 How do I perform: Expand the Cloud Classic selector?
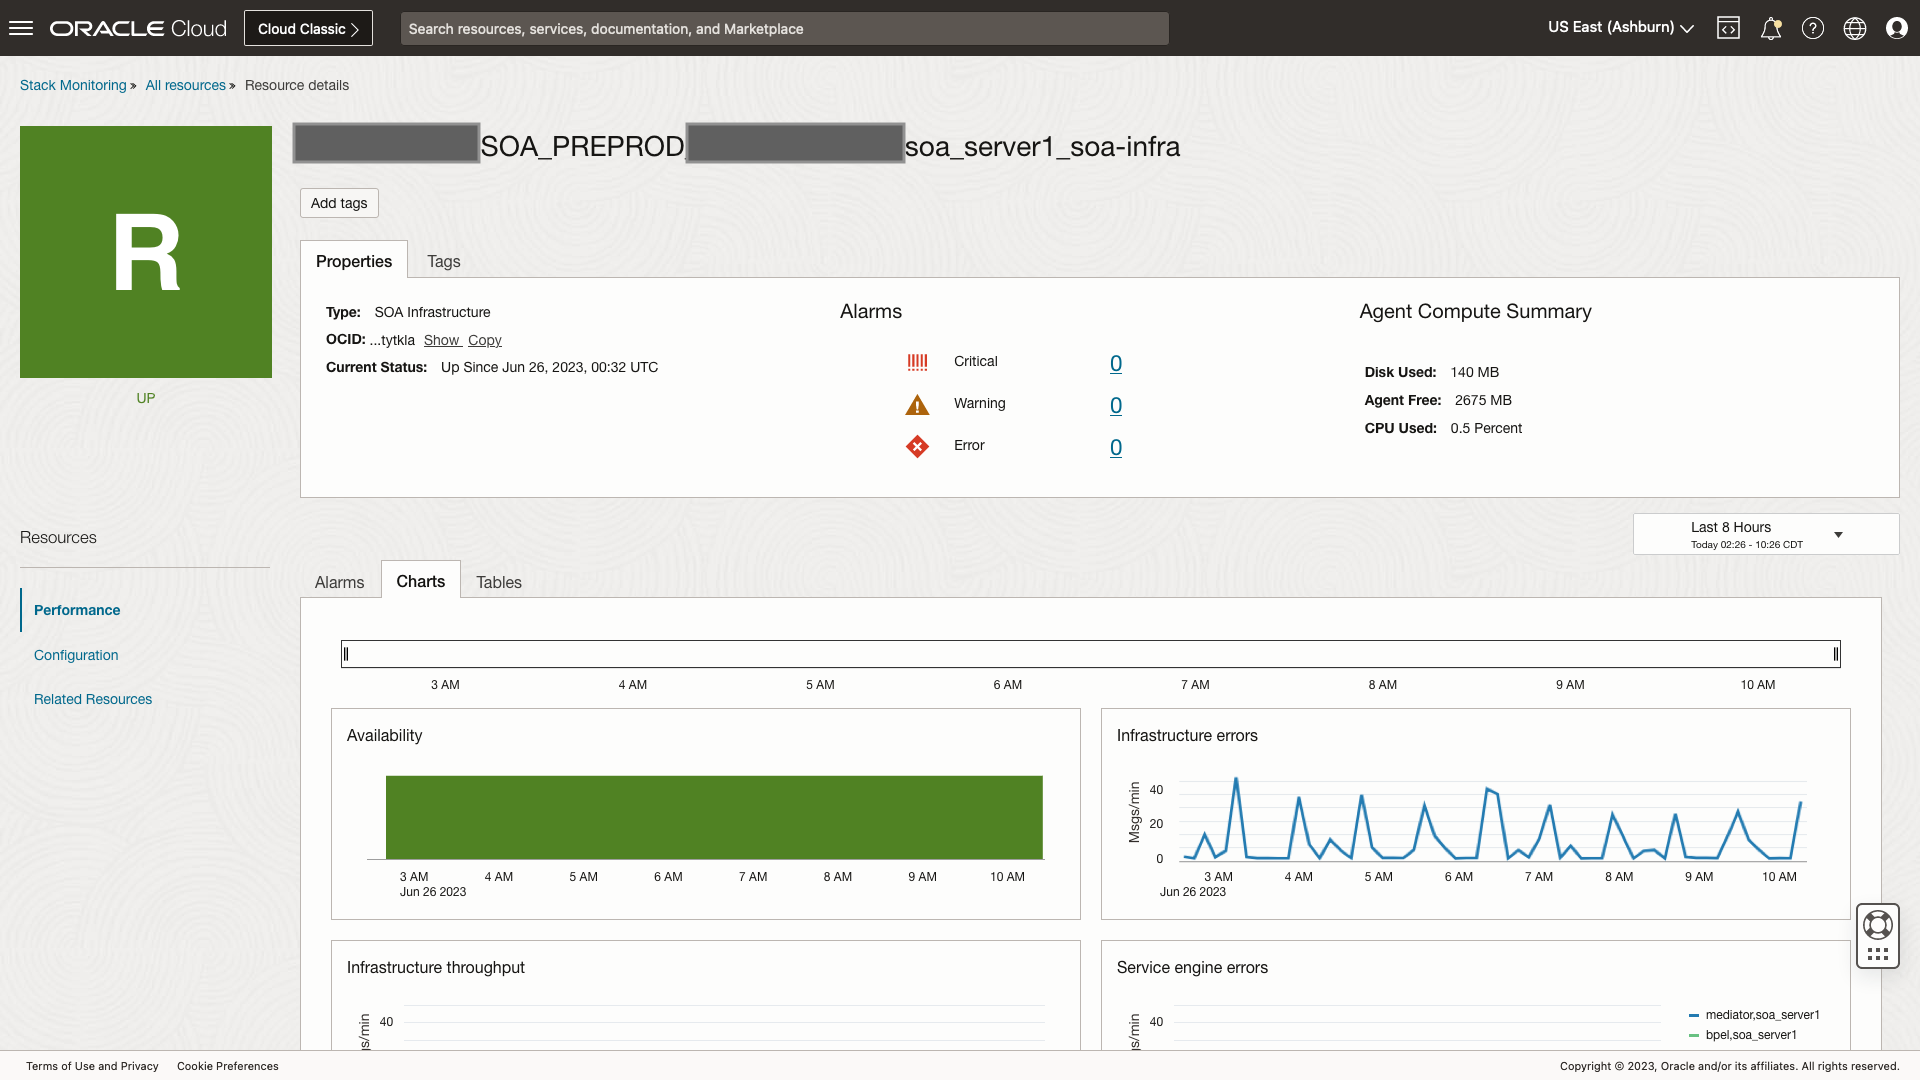(x=307, y=27)
